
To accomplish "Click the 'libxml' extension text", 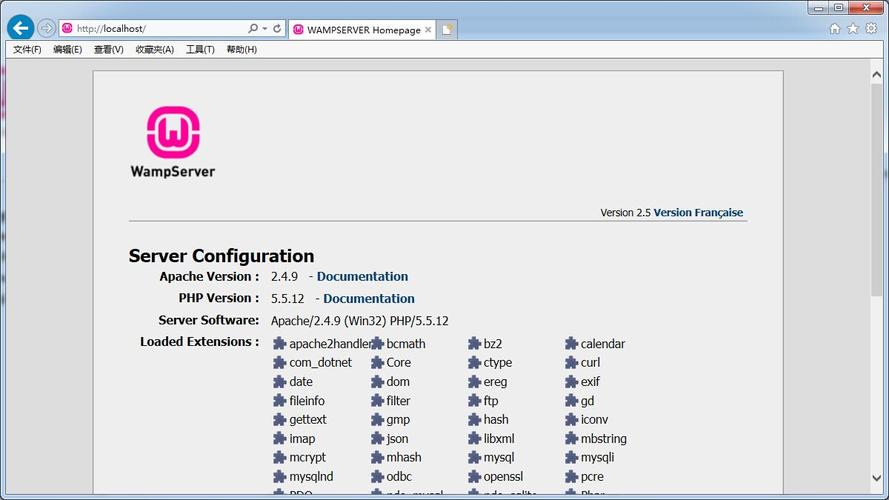I will [499, 438].
